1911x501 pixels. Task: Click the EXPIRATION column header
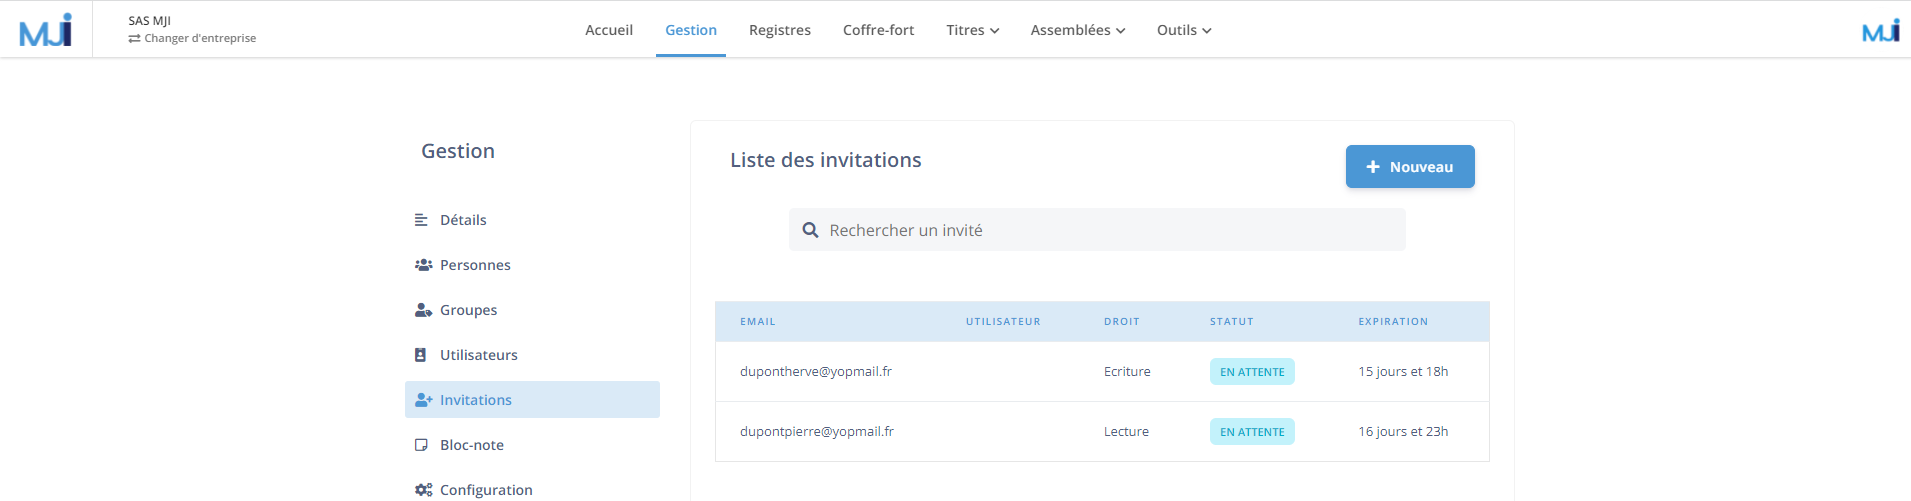pos(1393,322)
